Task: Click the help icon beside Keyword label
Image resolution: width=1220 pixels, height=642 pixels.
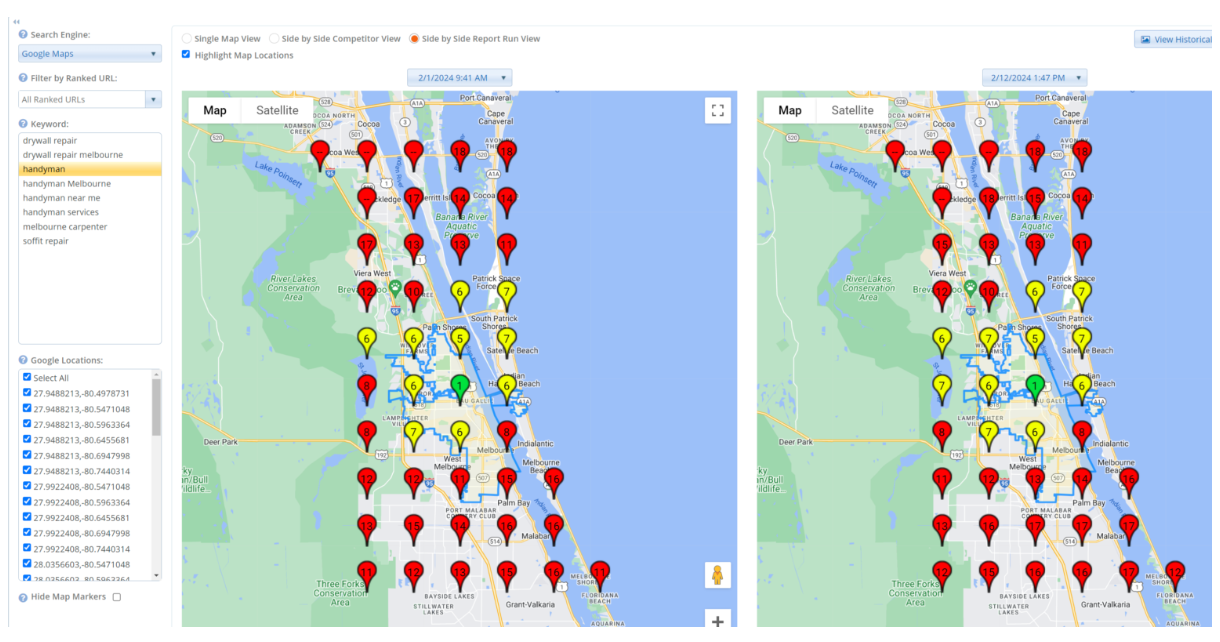Action: (23, 124)
